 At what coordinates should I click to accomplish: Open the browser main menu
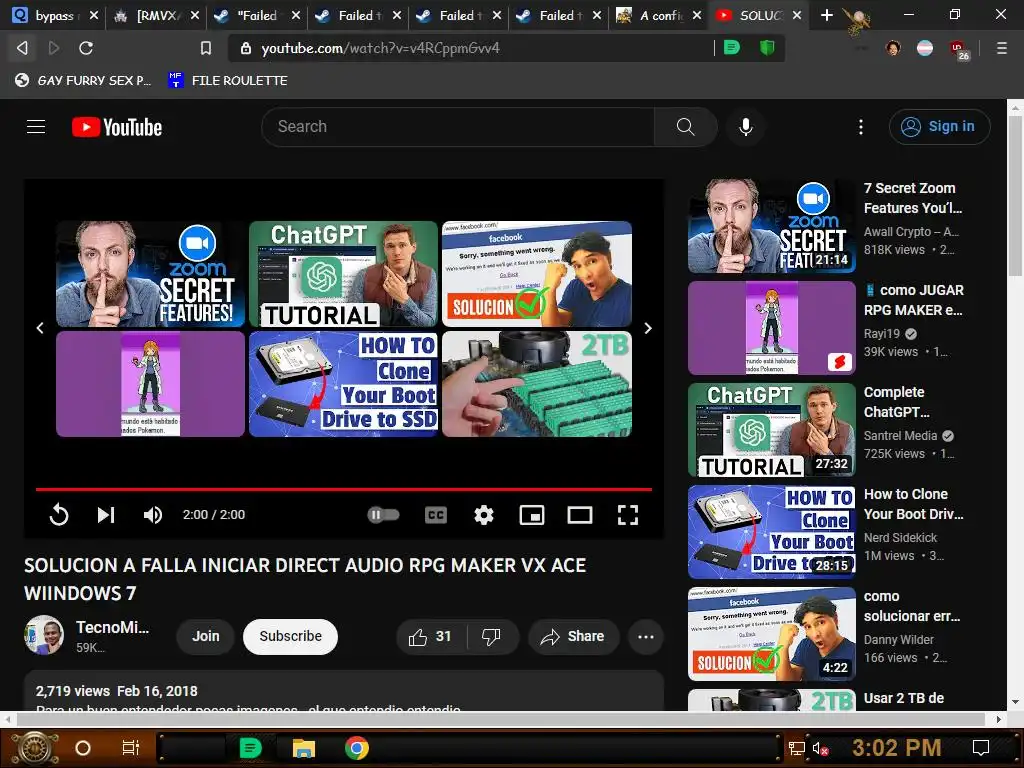tap(1002, 48)
